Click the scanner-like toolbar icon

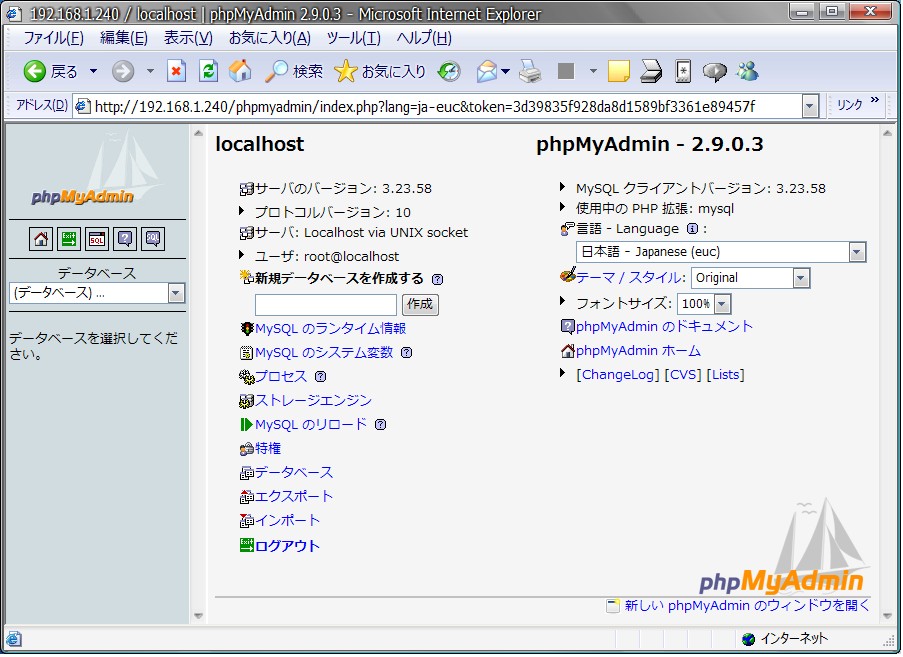pos(651,71)
